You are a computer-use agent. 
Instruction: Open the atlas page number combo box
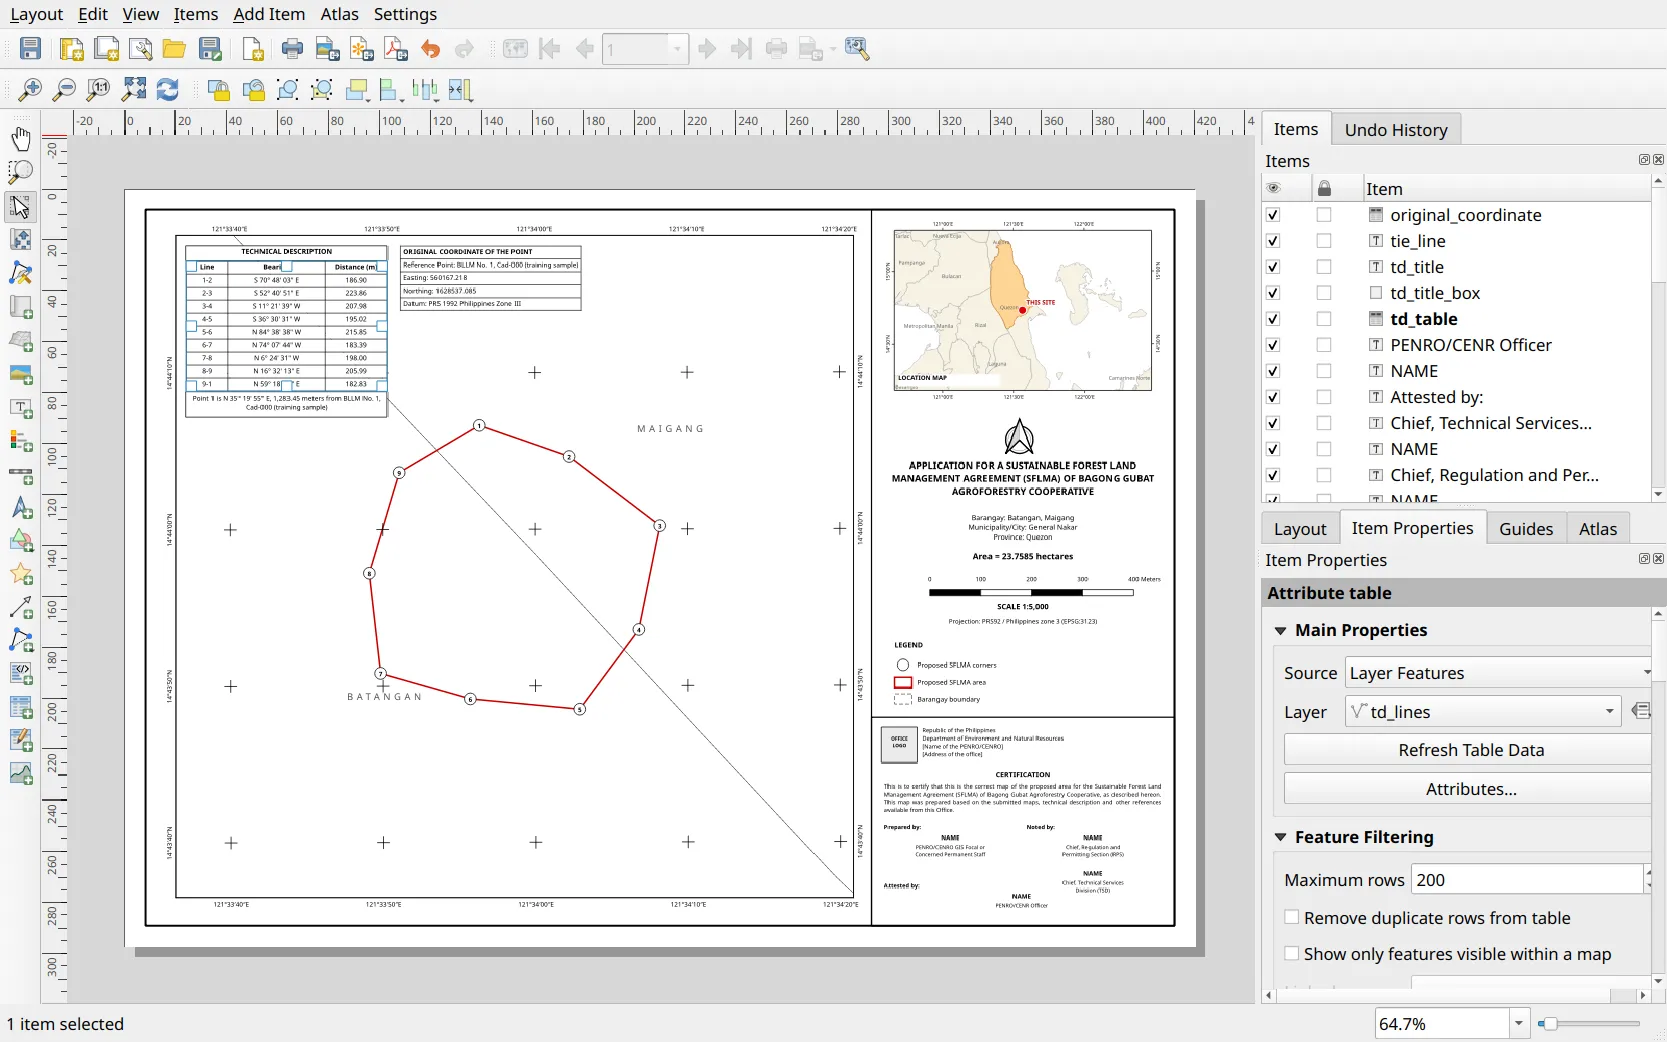pyautogui.click(x=645, y=49)
